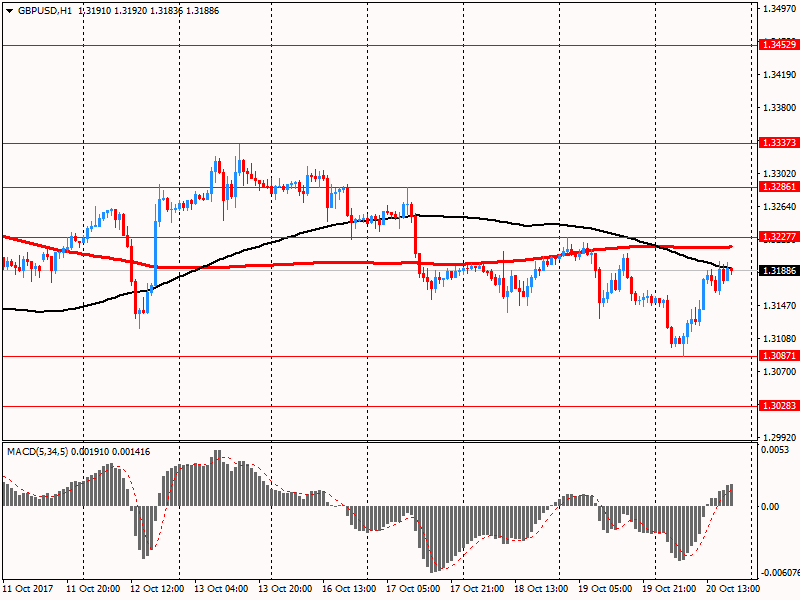
Task: Click the 1.30700 price scale value
Action: (x=779, y=371)
